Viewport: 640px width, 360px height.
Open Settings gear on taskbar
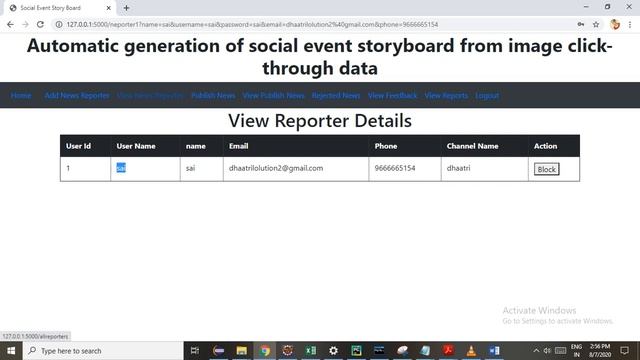[x=333, y=351]
